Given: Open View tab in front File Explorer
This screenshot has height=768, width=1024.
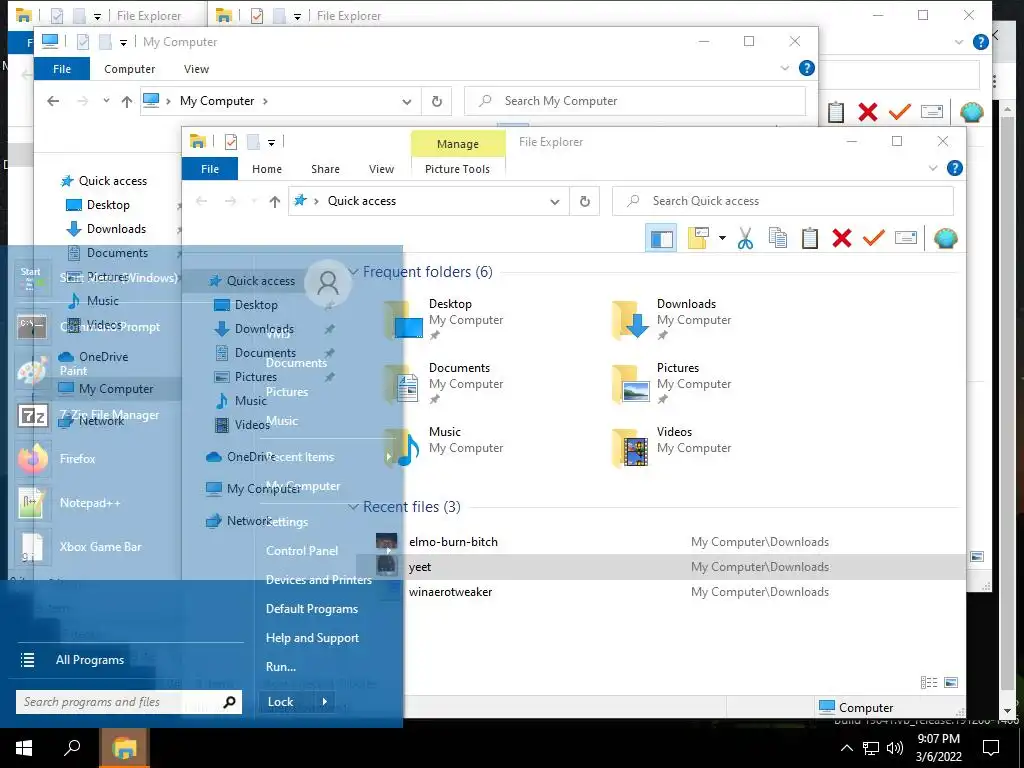Looking at the screenshot, I should (381, 169).
